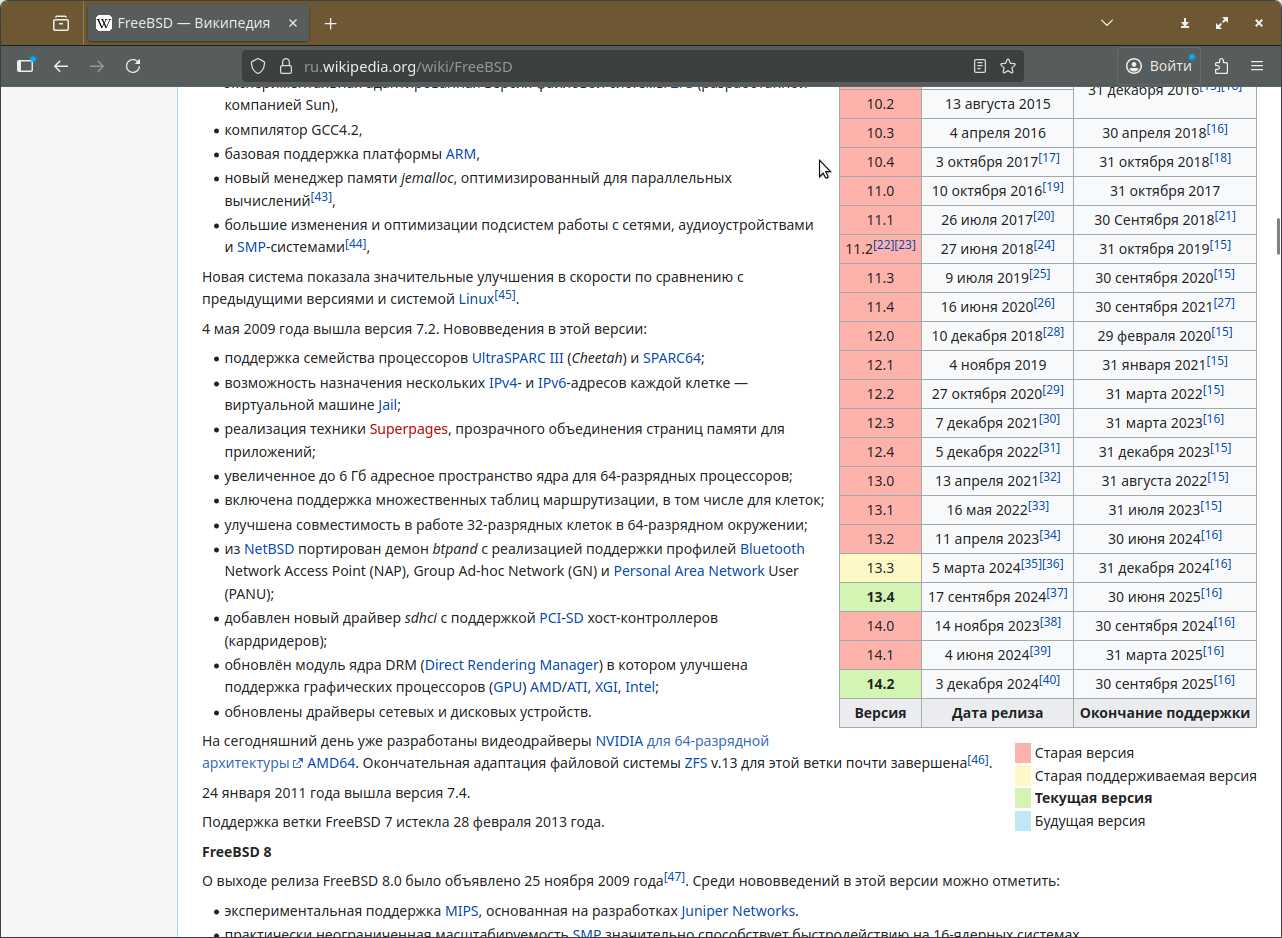Show site security info via the padlock
1282x938 pixels.
point(284,66)
